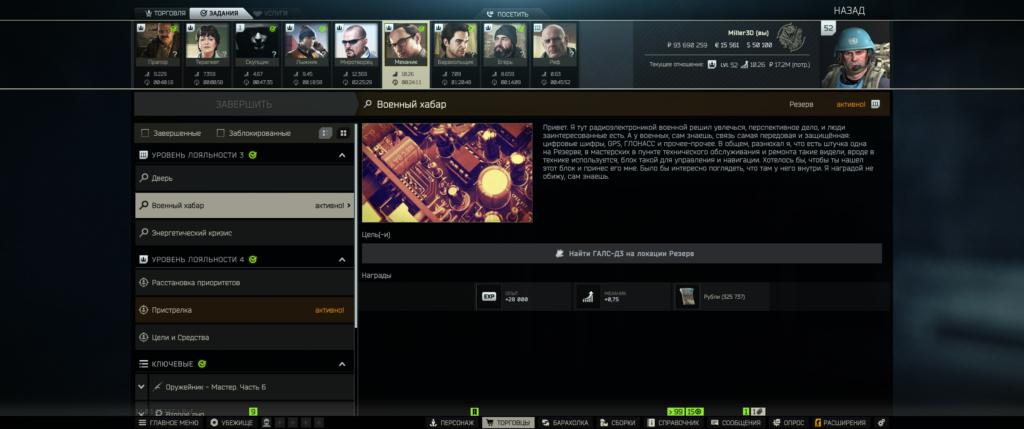Image resolution: width=1024 pixels, height=429 pixels.
Task: Collapse the Ключевые quests section
Action: 342,364
